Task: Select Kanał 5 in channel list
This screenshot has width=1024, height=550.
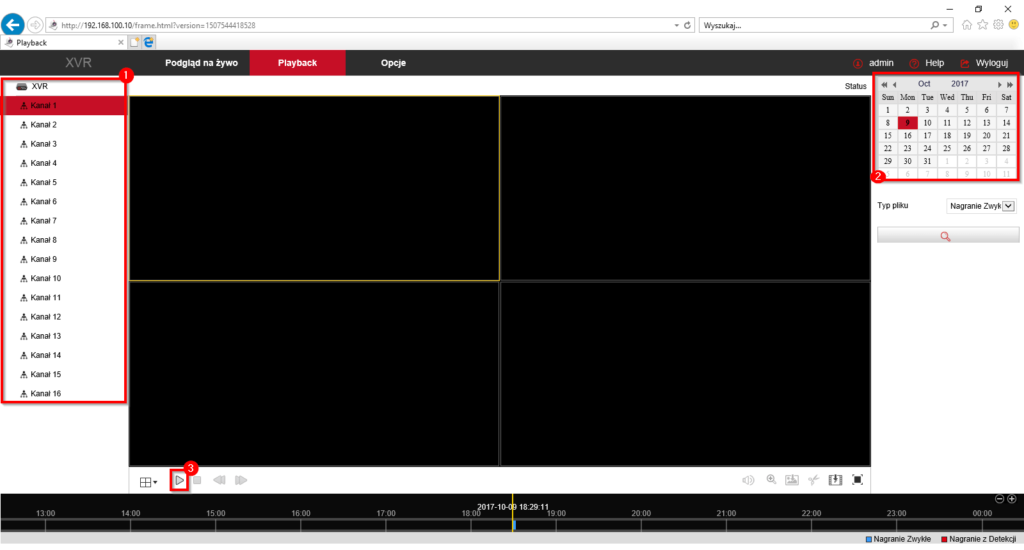Action: point(43,183)
